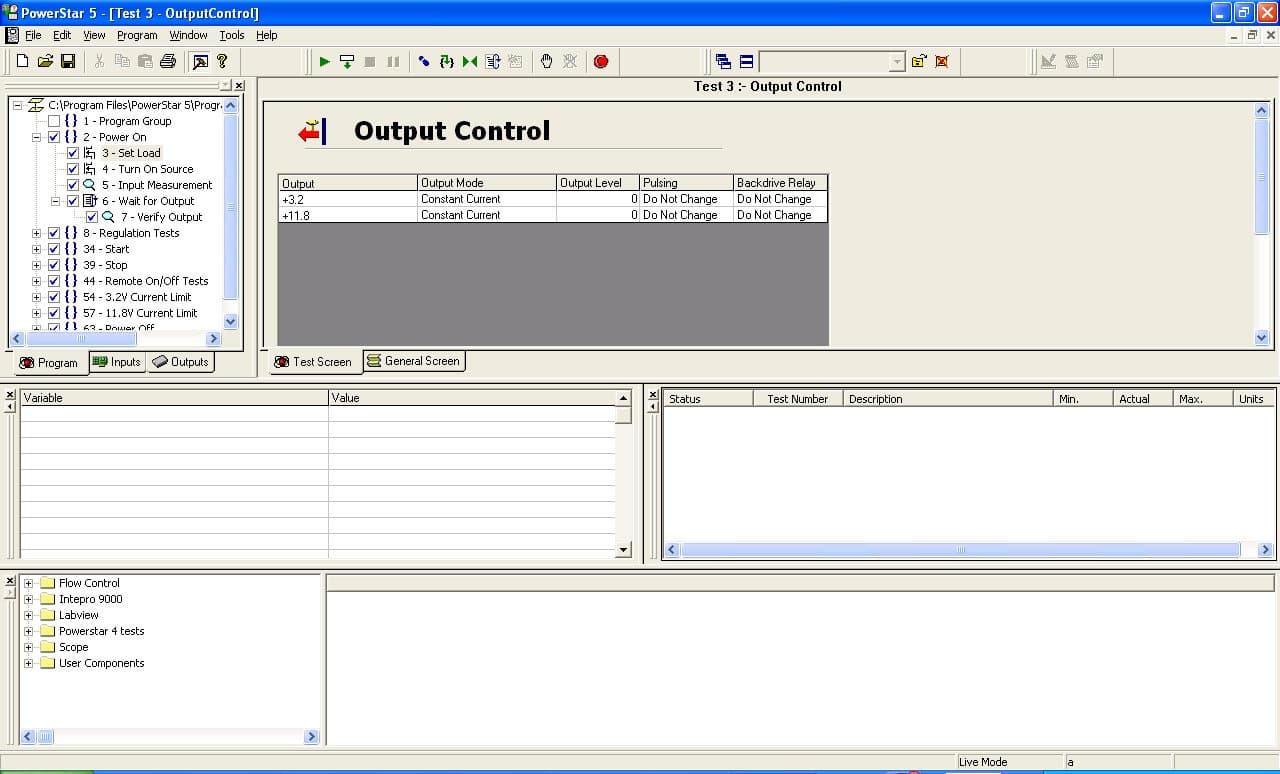This screenshot has width=1280, height=774.
Task: Switch to the Inputs tab
Action: (x=117, y=362)
